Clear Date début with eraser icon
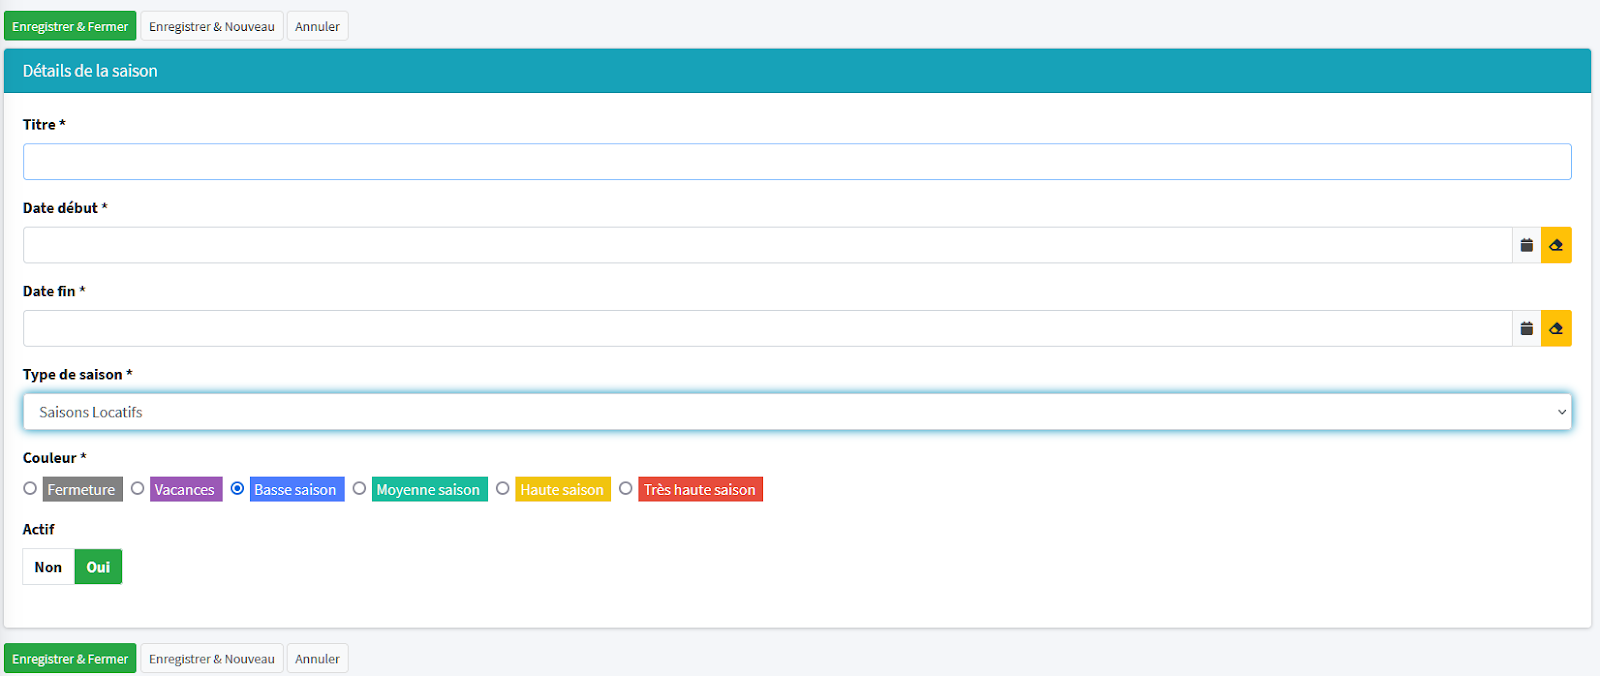The width and height of the screenshot is (1600, 676). coord(1556,245)
